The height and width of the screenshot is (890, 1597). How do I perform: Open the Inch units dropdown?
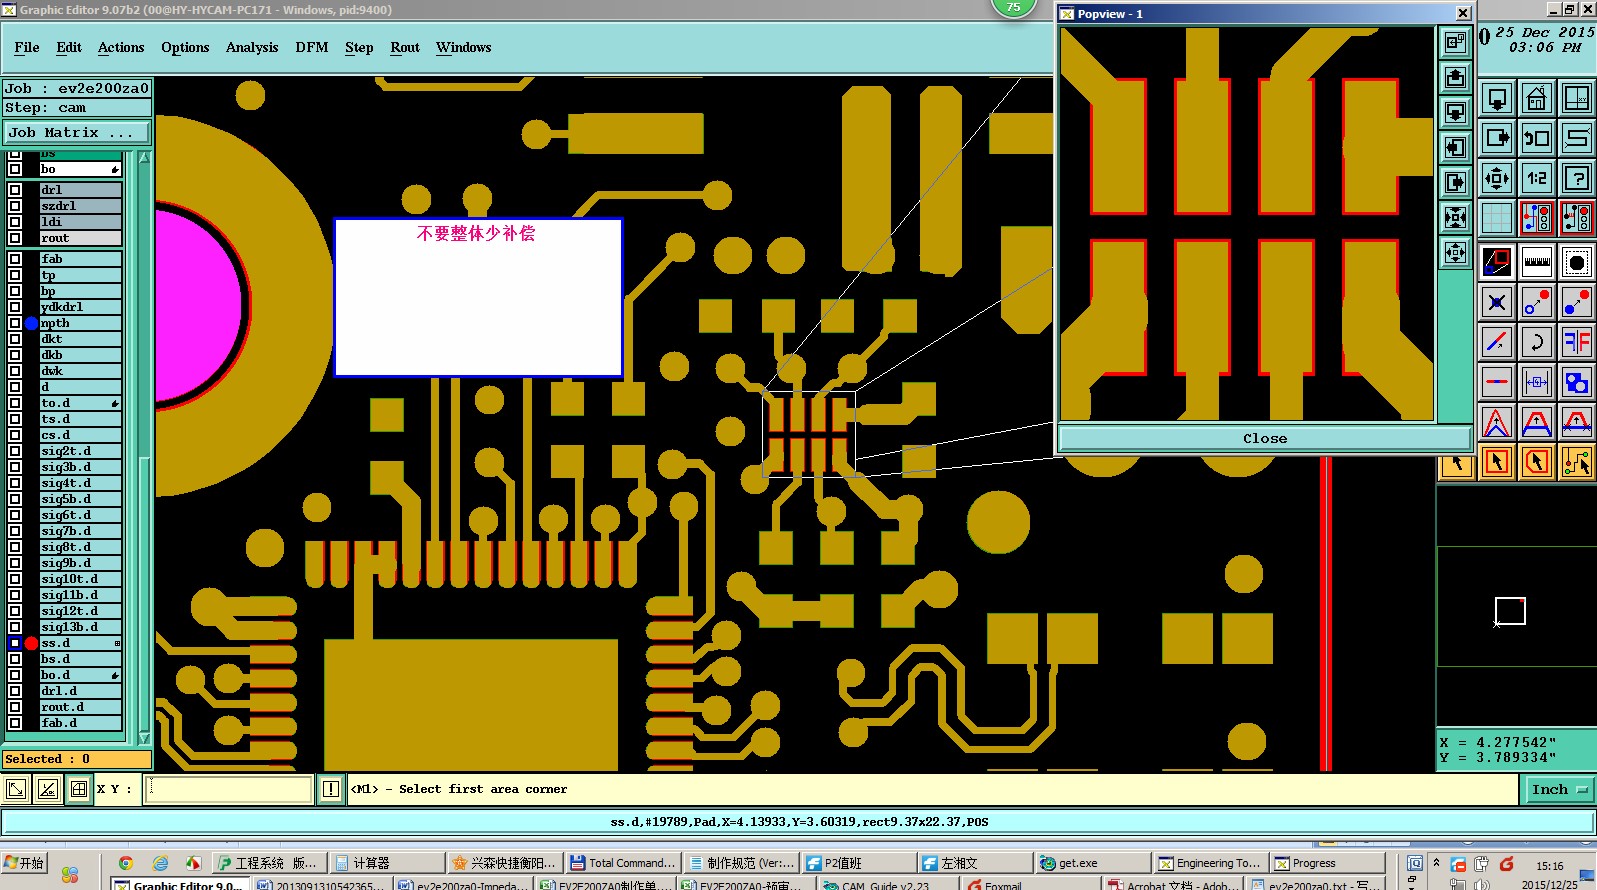(1559, 789)
